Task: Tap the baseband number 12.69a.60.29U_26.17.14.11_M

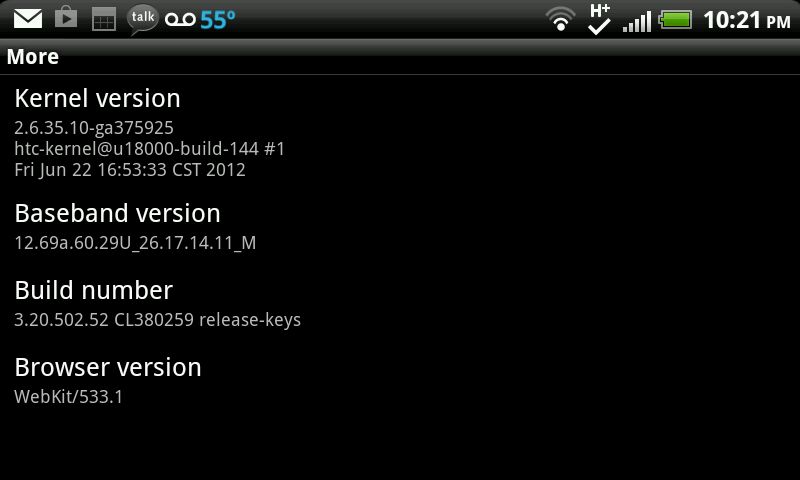Action: (x=135, y=243)
